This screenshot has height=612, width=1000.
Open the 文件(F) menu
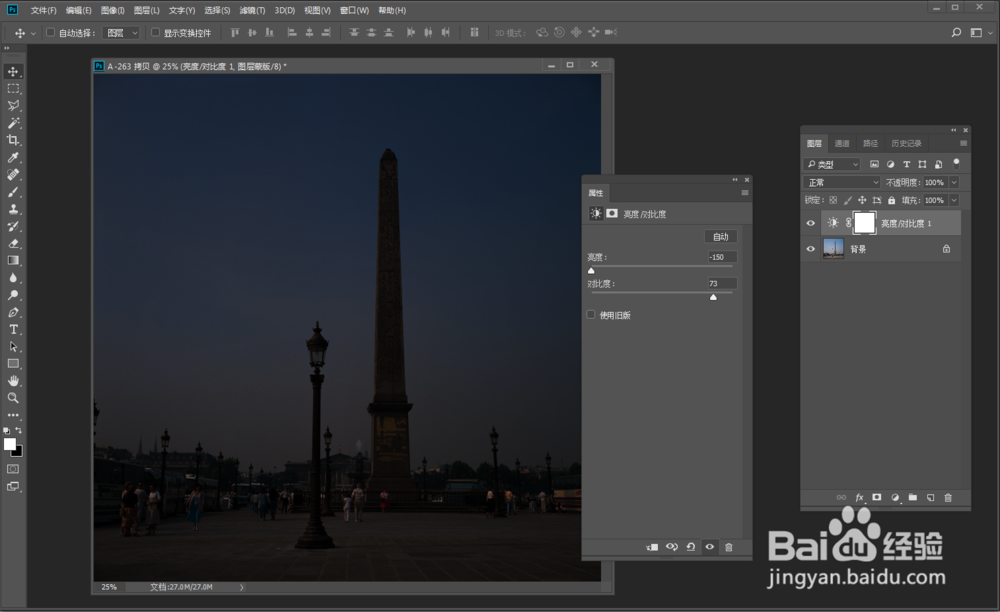click(43, 10)
